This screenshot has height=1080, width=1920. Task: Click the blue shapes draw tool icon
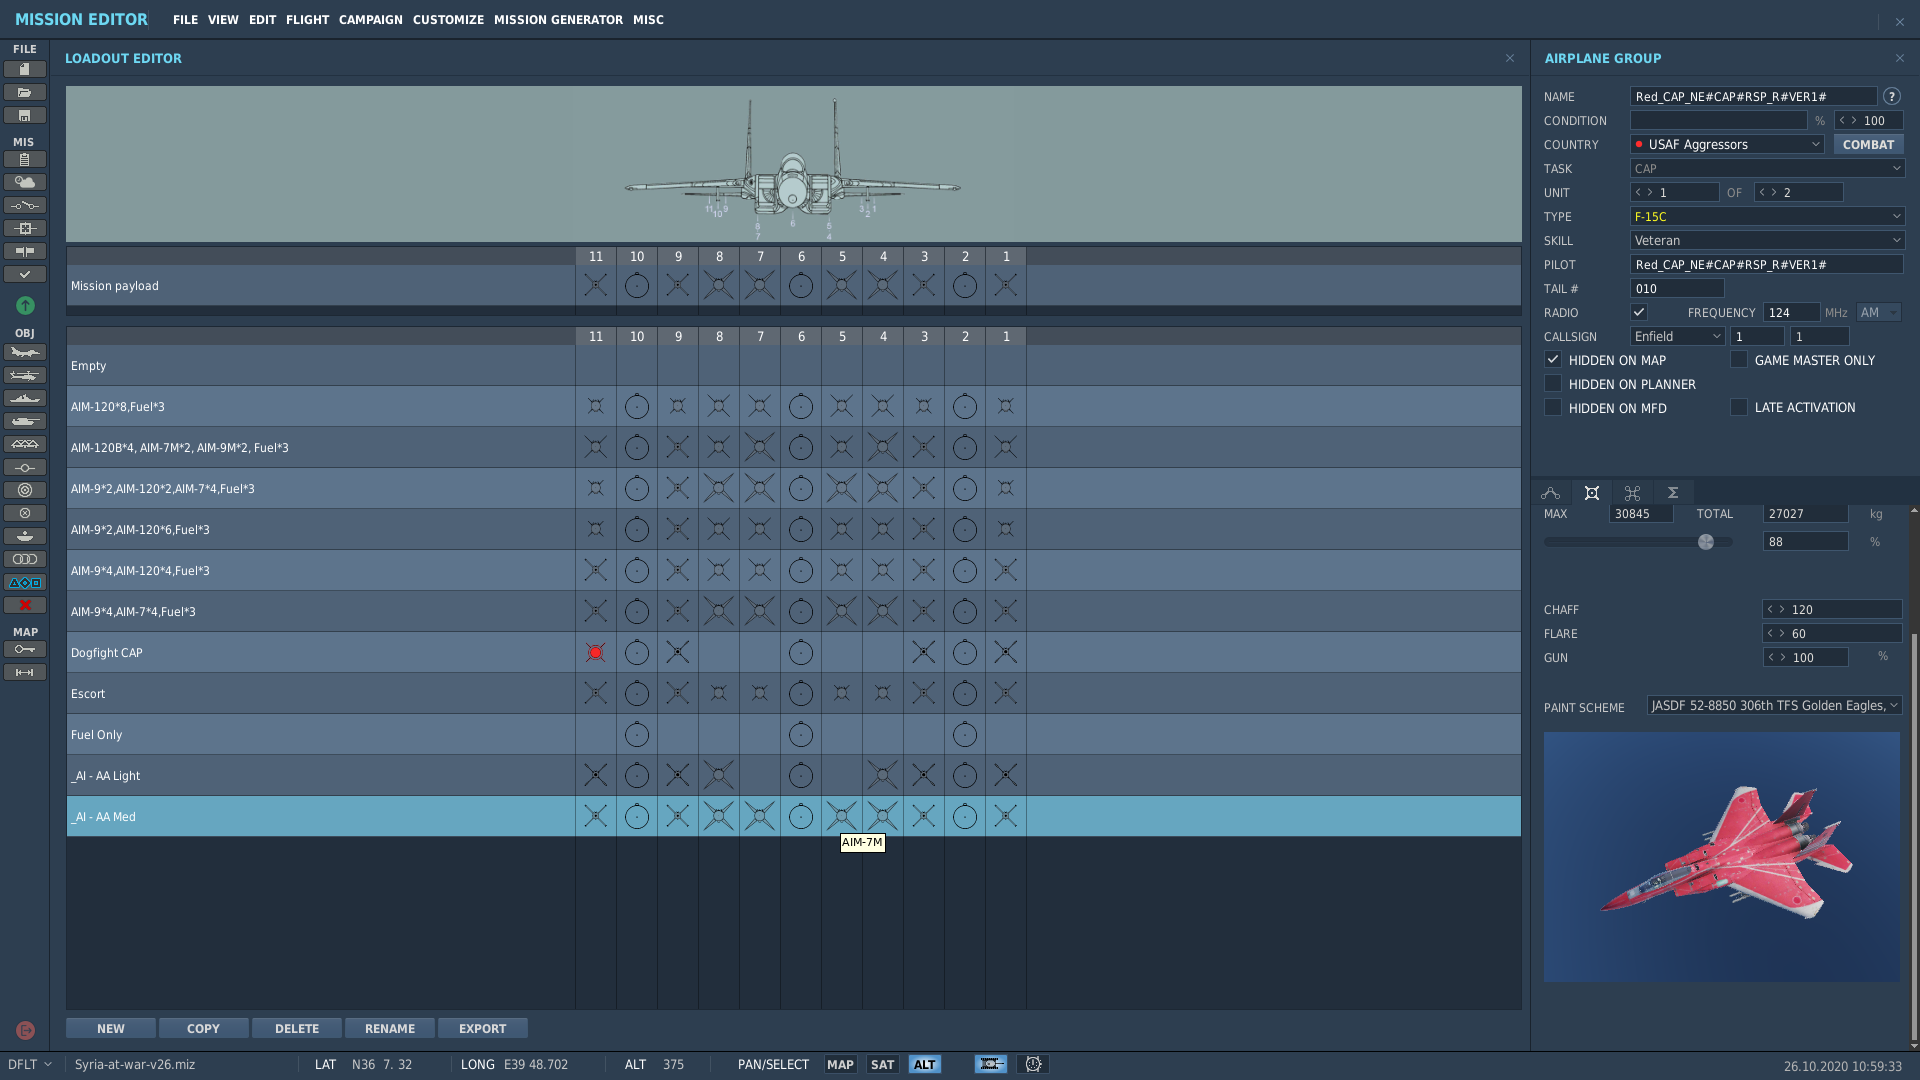(x=25, y=582)
